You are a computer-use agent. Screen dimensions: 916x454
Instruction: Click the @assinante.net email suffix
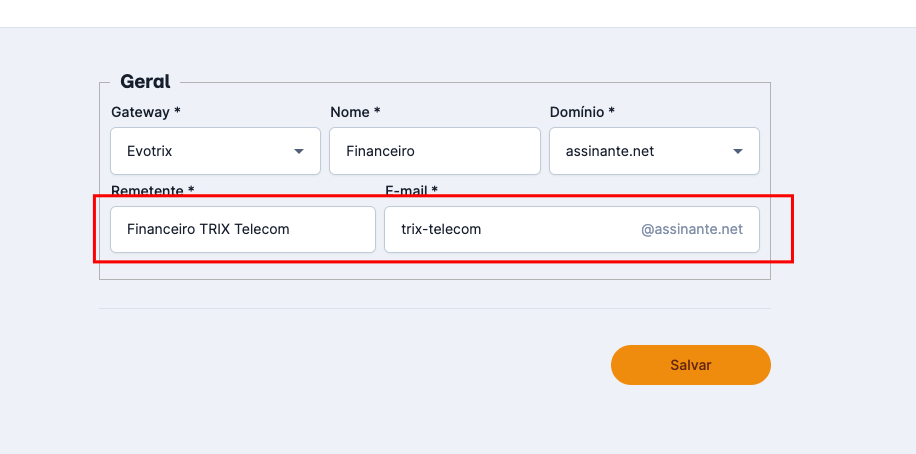pos(692,229)
